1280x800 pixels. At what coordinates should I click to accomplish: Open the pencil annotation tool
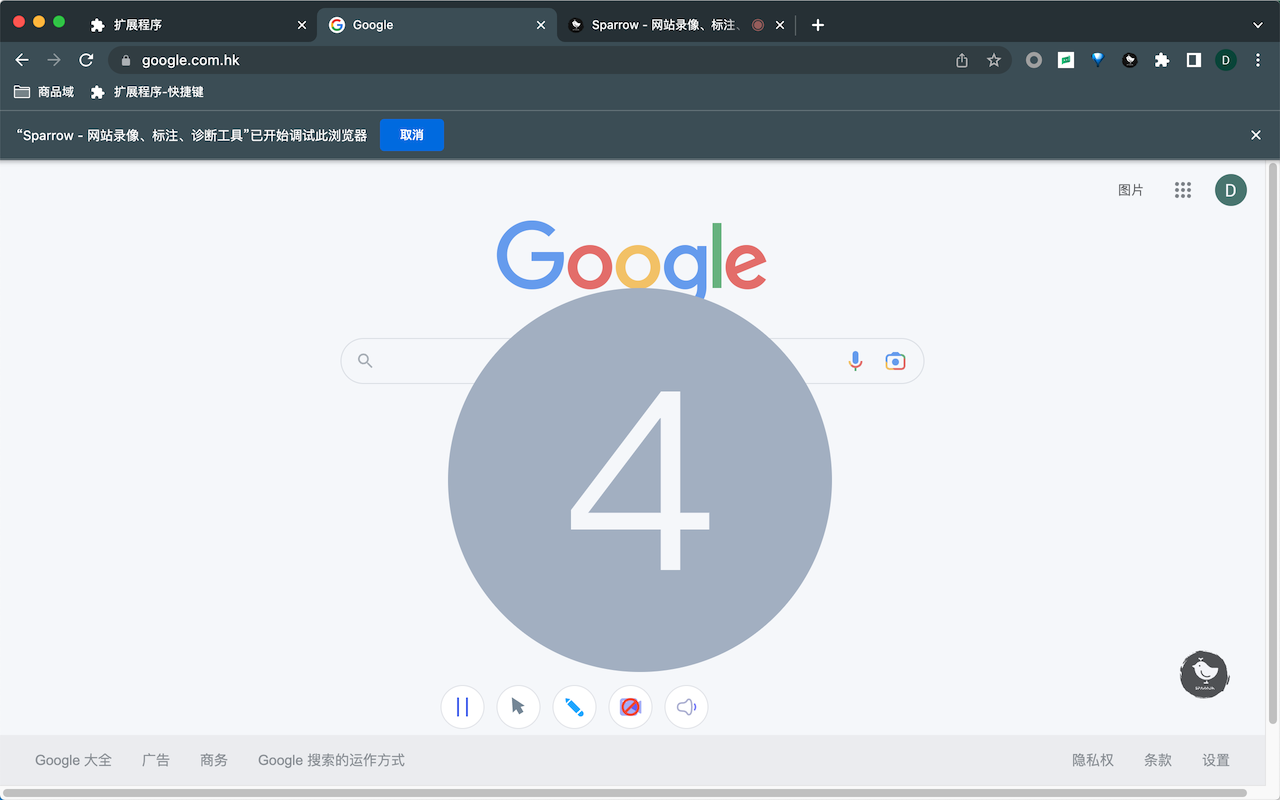coord(574,707)
